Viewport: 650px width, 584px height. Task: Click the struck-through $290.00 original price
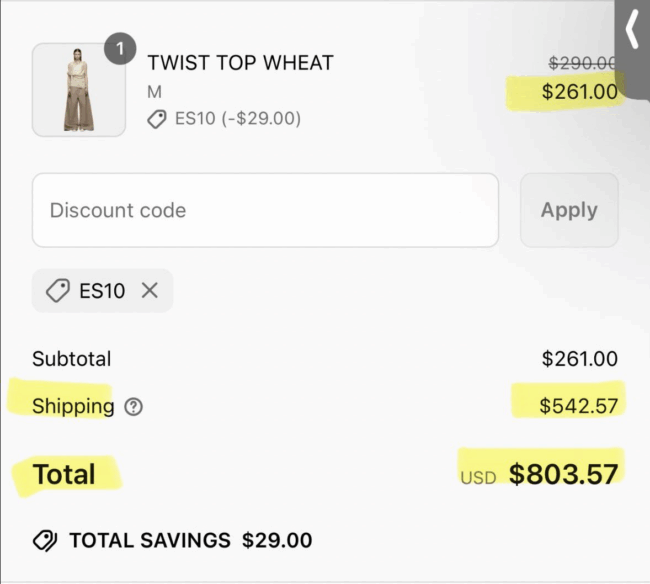pos(582,63)
